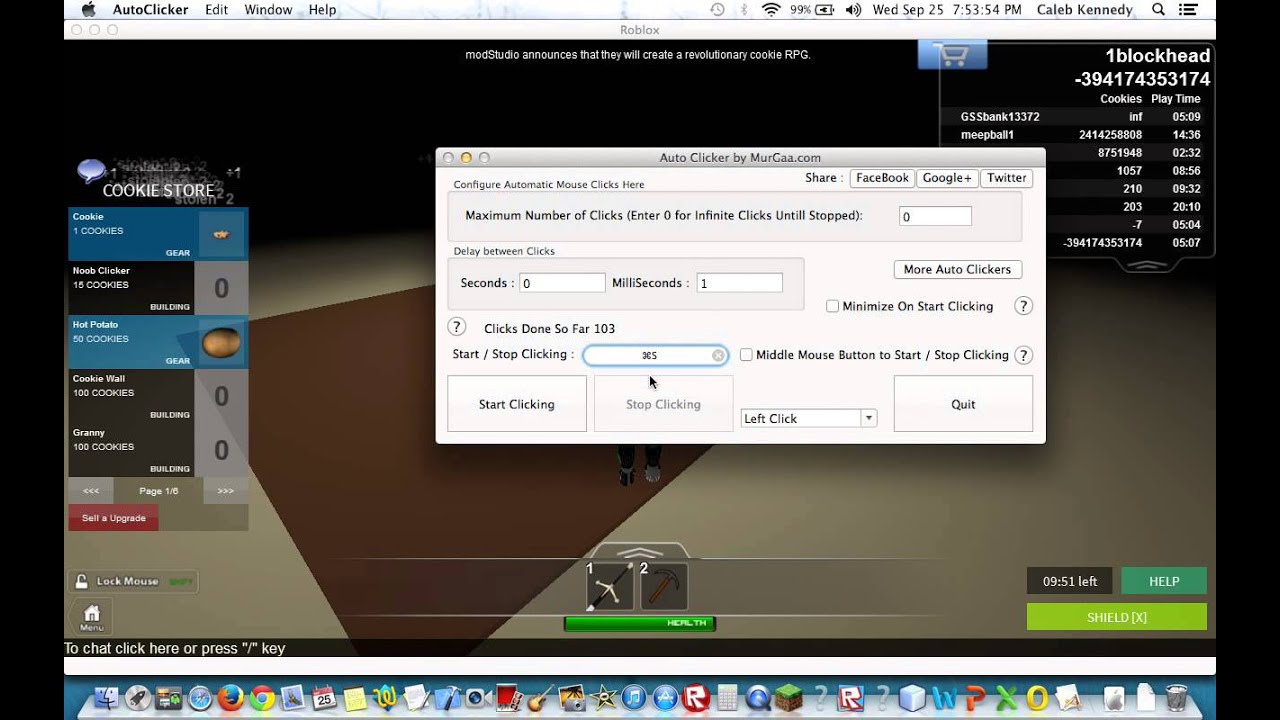The height and width of the screenshot is (720, 1280).
Task: Select hotbar slot 2 pickaxe tool
Action: pyautogui.click(x=664, y=586)
